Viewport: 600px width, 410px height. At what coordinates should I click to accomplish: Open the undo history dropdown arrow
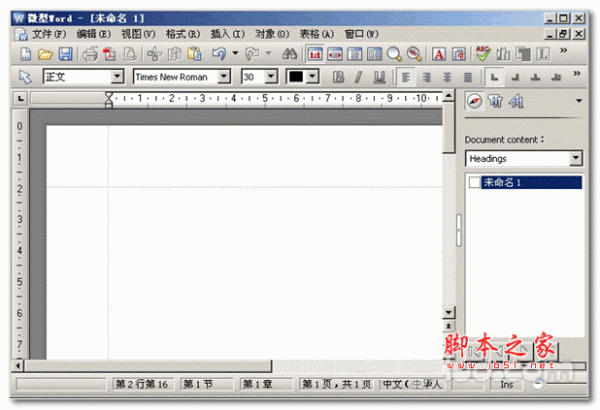click(x=235, y=53)
